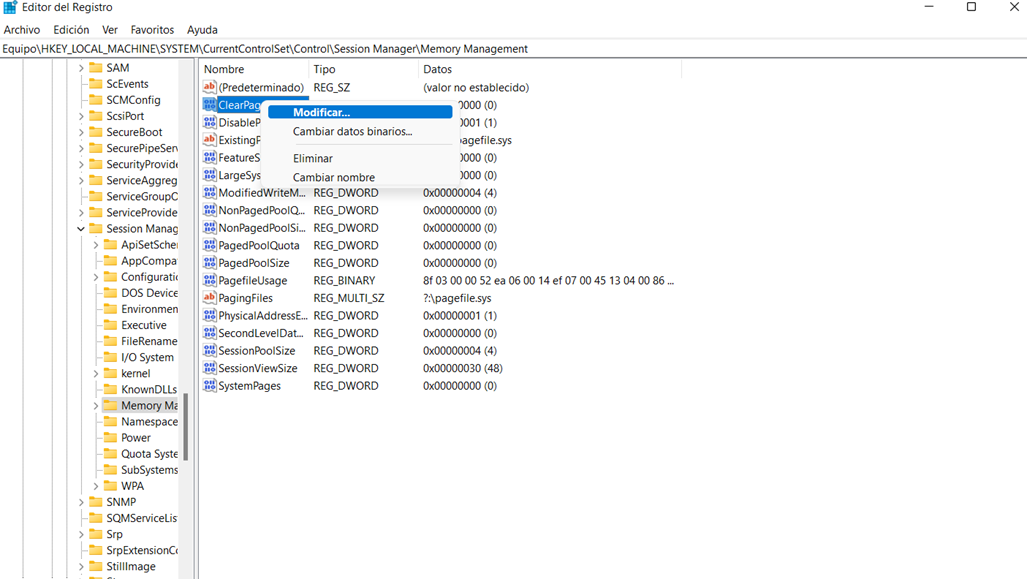
Task: Open the Ayuda menu
Action: click(202, 29)
